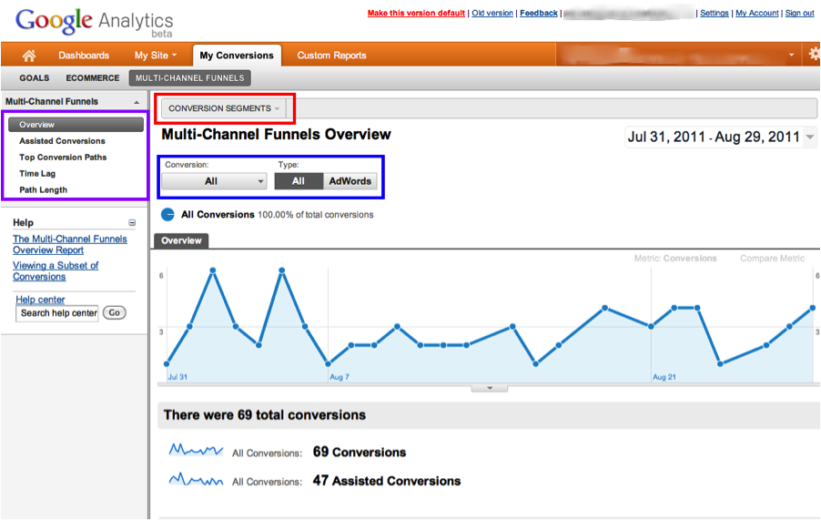Select the Overview chart tab
Screen dimensions: 821x520
pos(181,241)
